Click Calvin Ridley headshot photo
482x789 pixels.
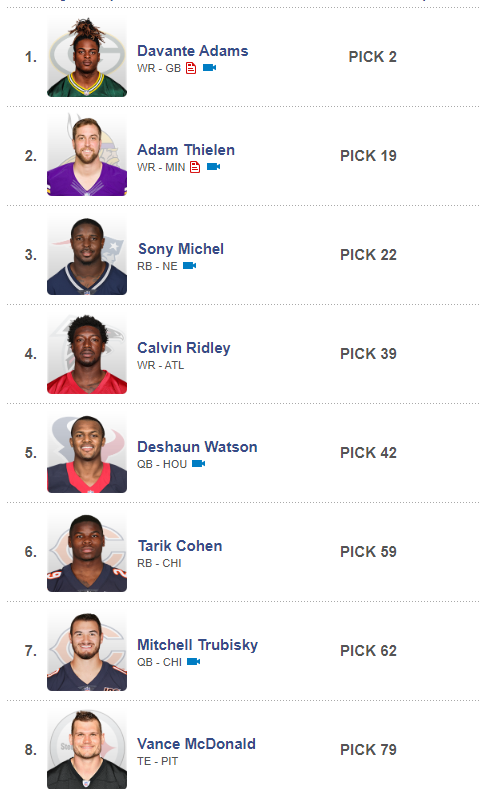(87, 354)
